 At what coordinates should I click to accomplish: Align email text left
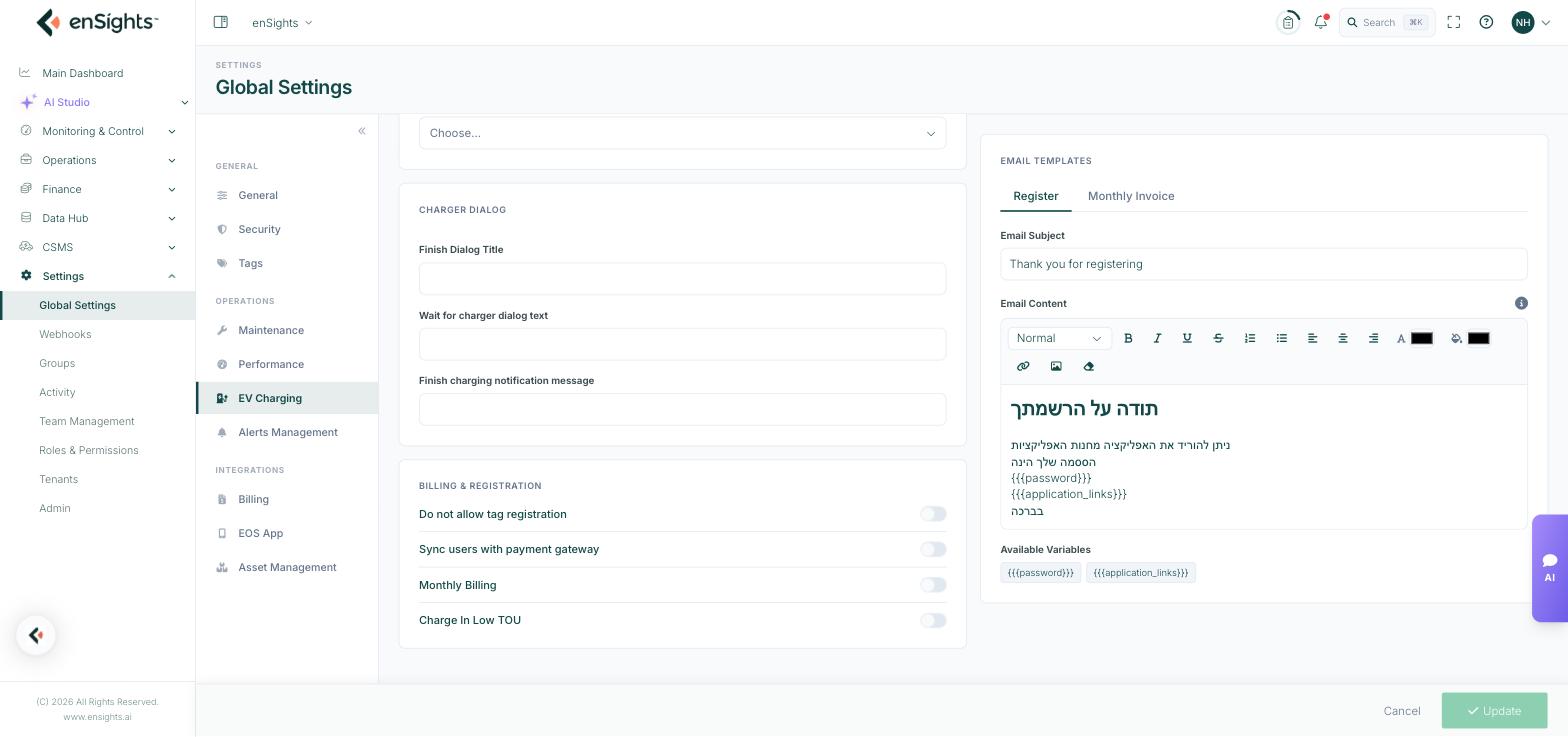1312,338
